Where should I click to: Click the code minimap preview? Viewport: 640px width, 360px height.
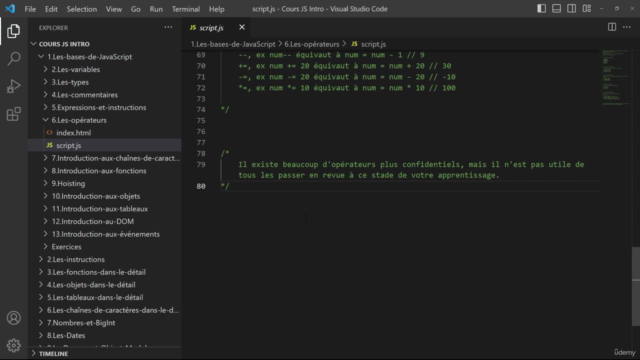click(x=616, y=78)
